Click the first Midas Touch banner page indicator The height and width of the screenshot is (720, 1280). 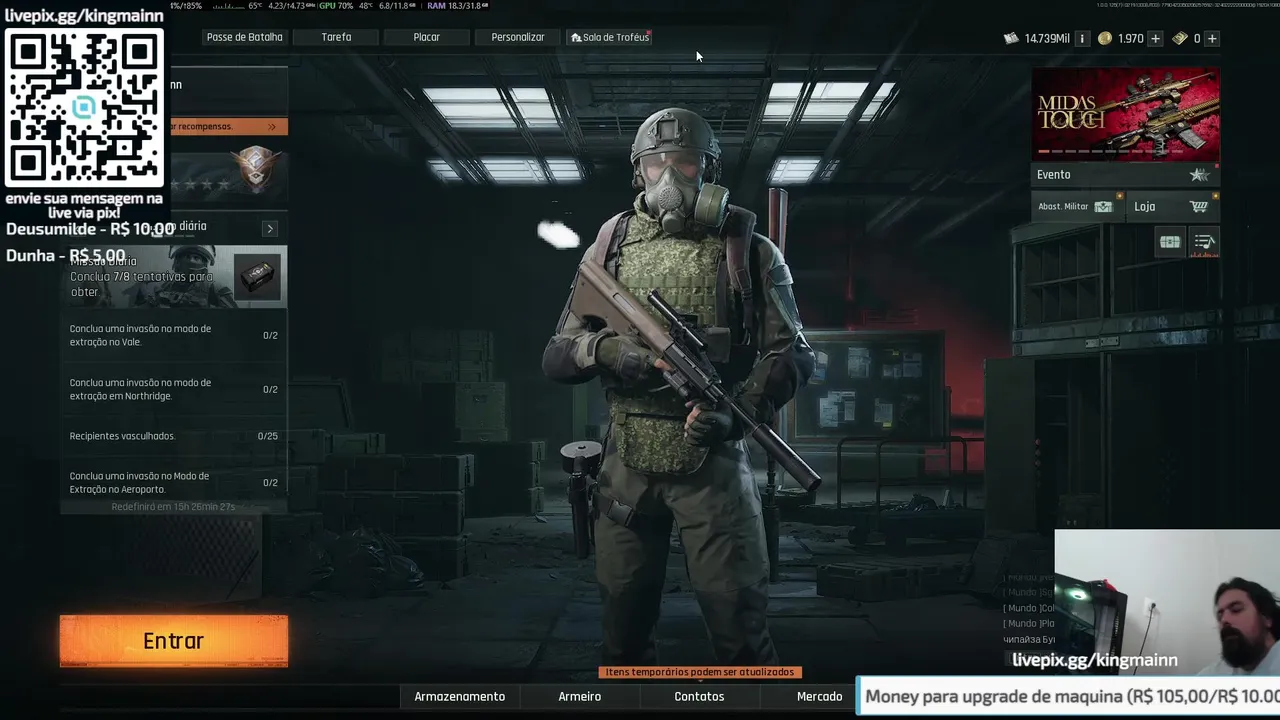pyautogui.click(x=1044, y=152)
